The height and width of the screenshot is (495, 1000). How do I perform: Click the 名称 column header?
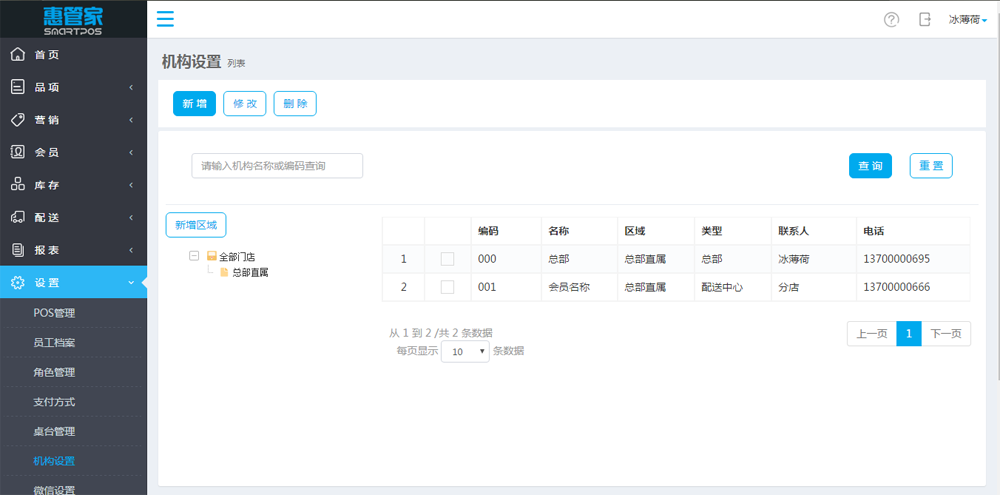[558, 231]
